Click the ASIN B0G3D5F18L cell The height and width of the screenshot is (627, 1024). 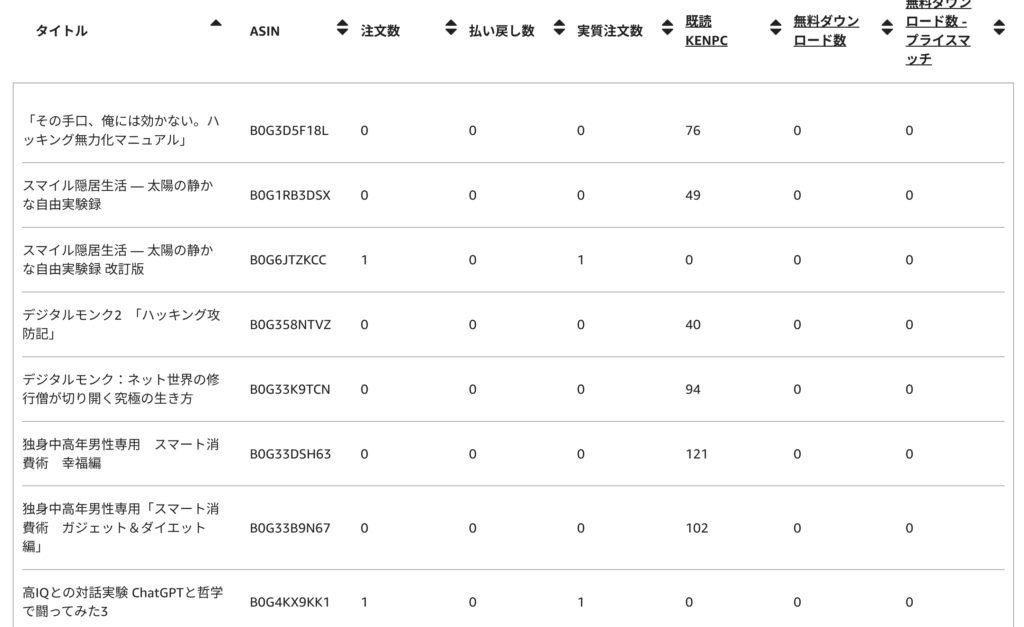289,130
